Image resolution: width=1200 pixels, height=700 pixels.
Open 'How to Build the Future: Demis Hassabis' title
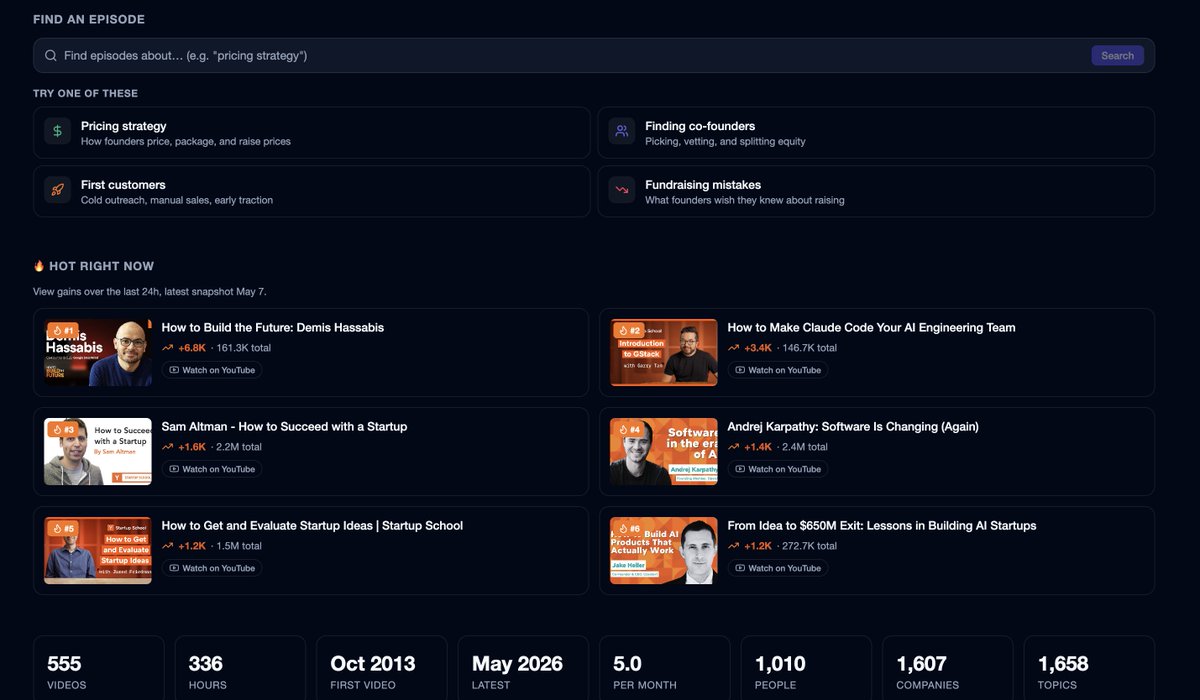(x=273, y=327)
